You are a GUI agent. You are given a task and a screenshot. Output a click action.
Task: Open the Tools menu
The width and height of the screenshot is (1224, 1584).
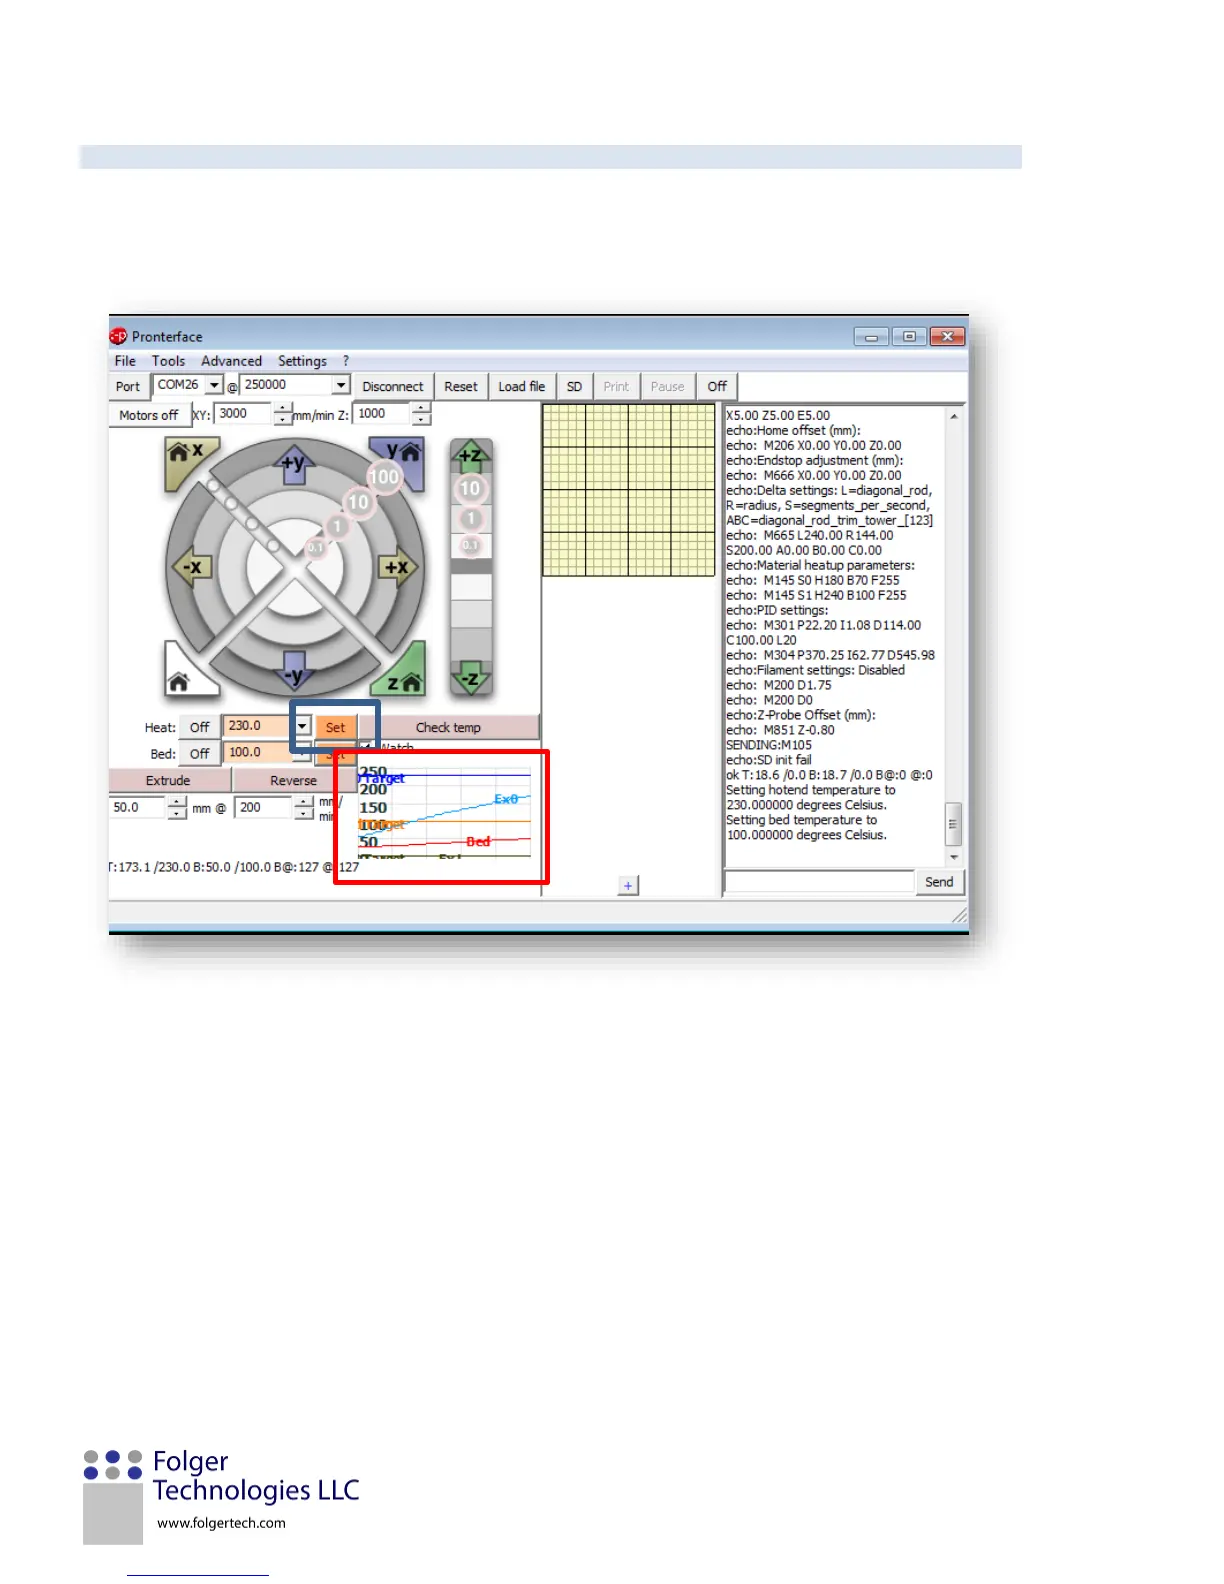click(168, 361)
